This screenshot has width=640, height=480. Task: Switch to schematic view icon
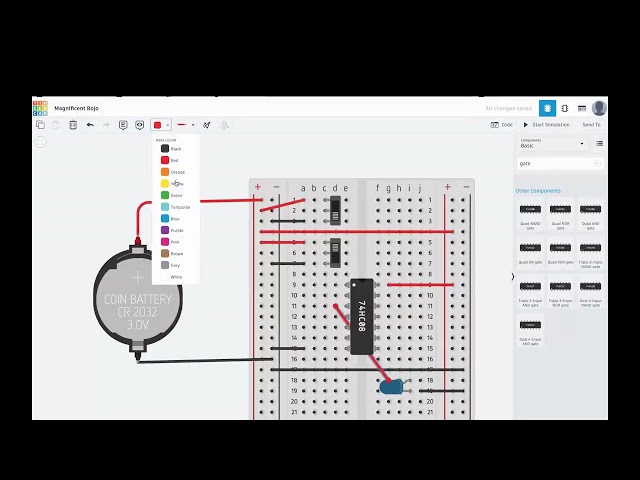[564, 108]
